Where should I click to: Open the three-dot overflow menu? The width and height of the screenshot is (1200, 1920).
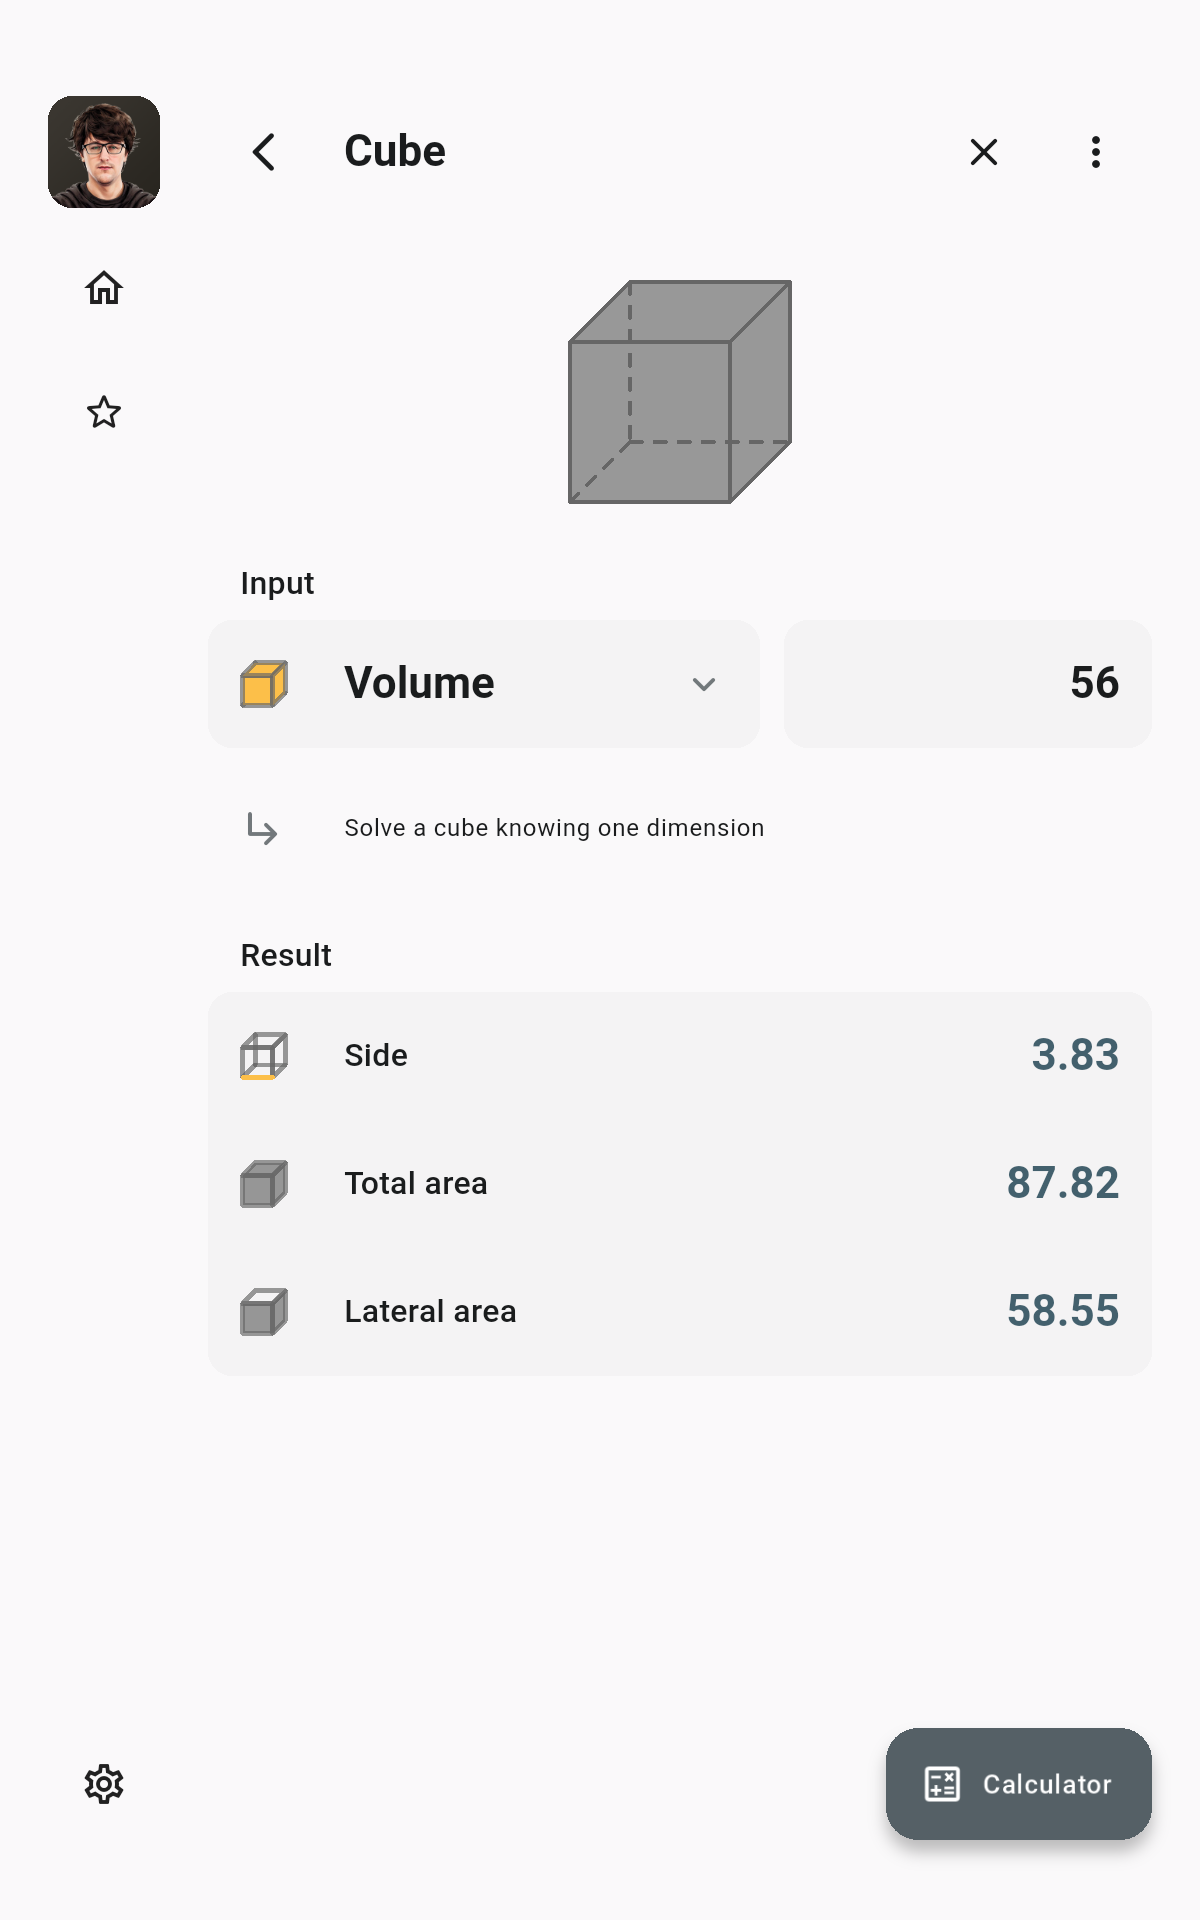tap(1096, 152)
